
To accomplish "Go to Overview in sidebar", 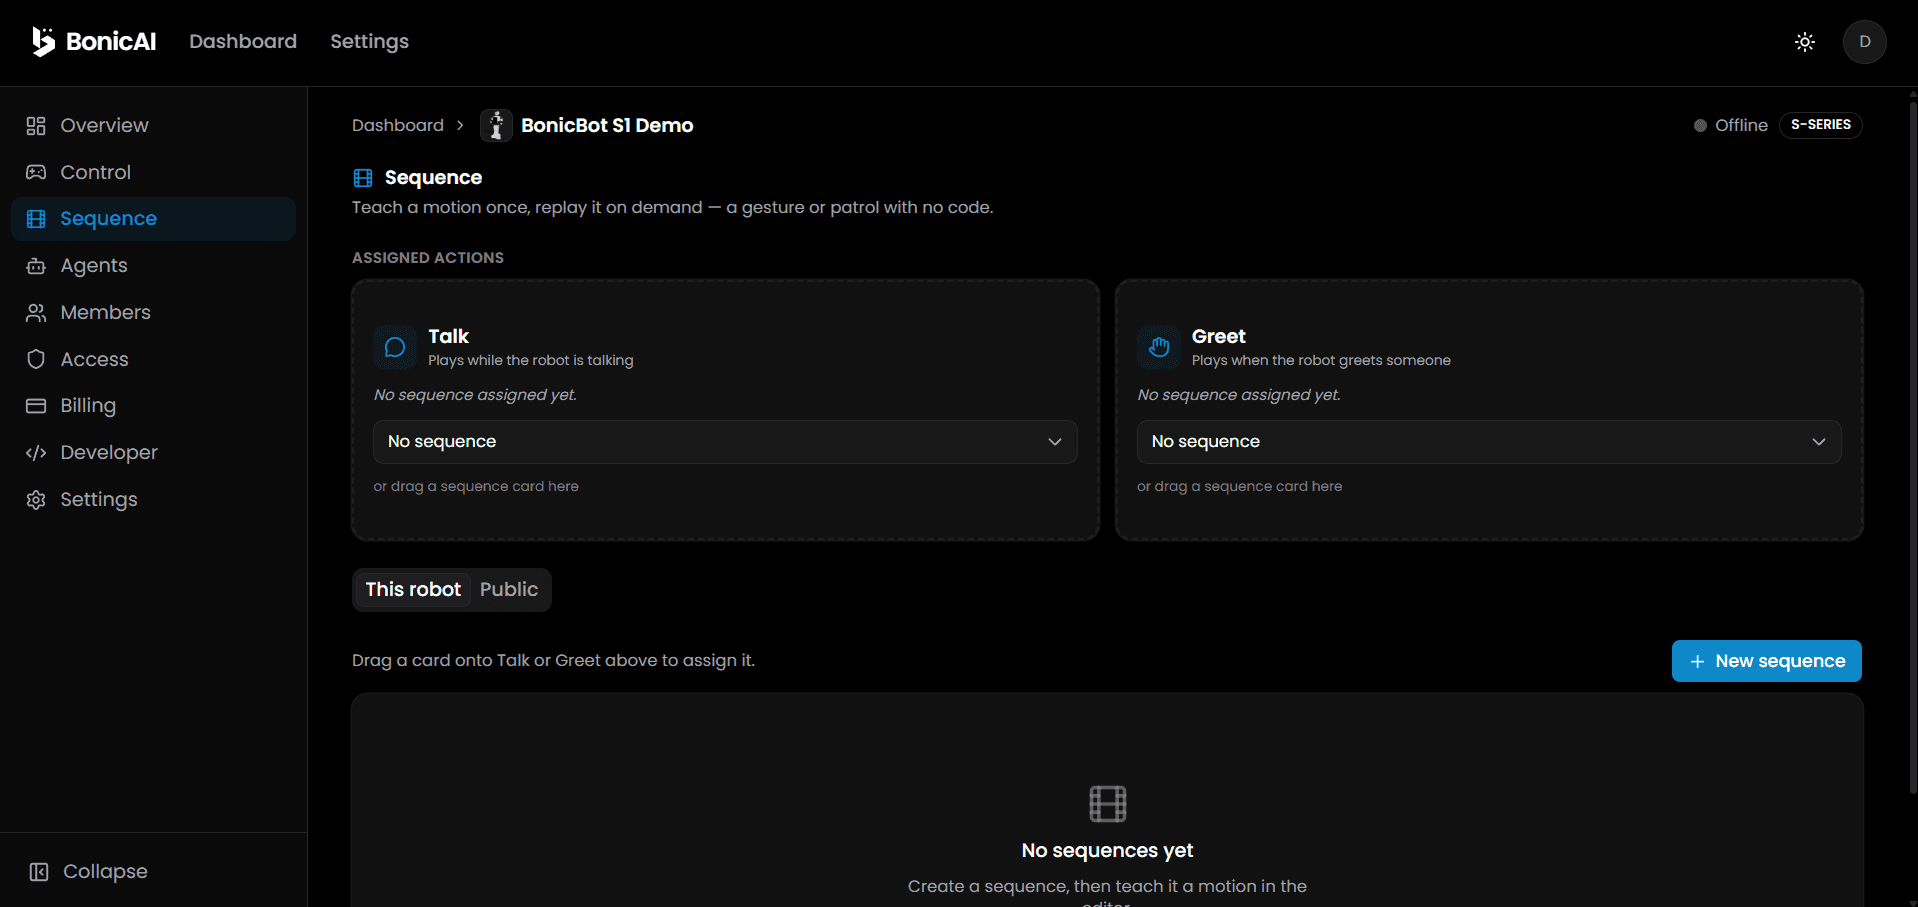I will (x=153, y=126).
